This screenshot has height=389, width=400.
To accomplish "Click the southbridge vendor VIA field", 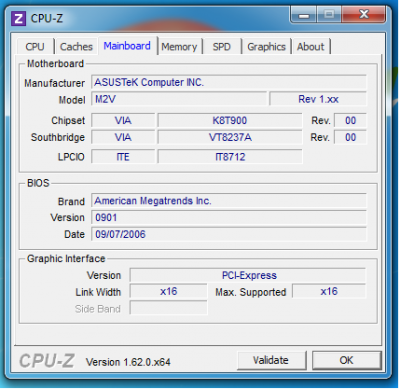I will pos(123,137).
